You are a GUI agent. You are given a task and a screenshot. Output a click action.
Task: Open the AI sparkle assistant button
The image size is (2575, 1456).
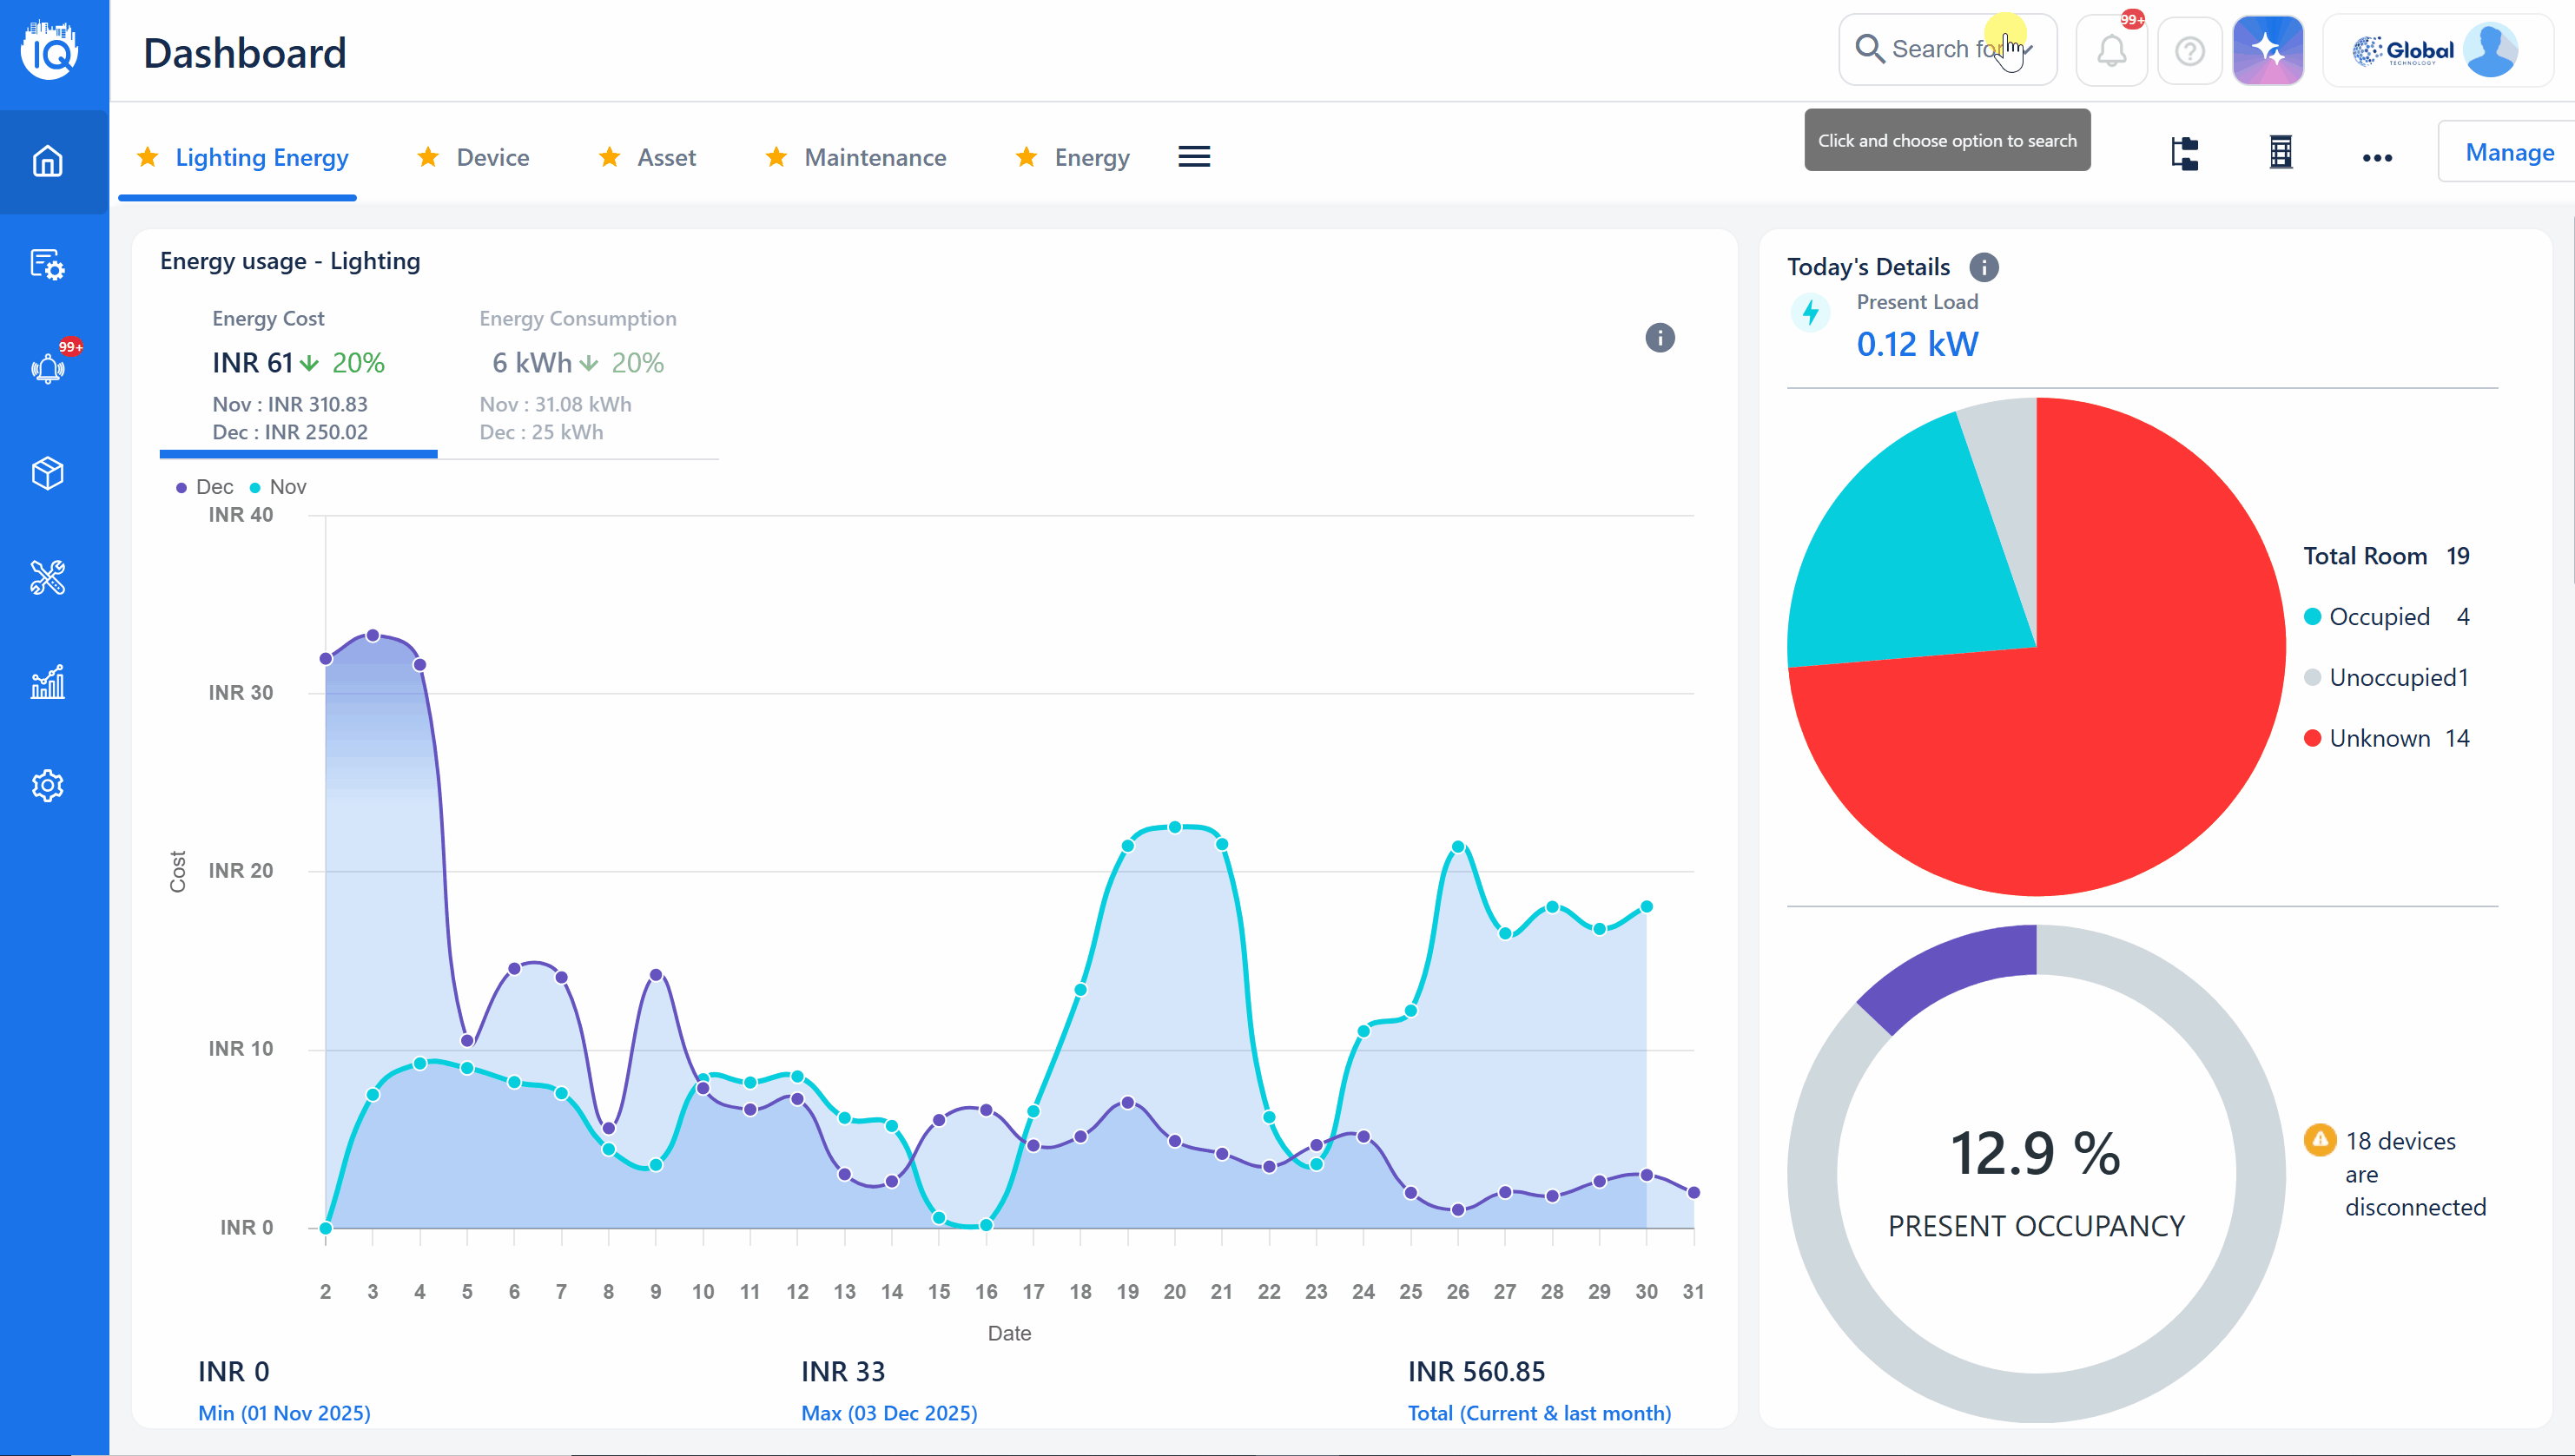[2268, 50]
